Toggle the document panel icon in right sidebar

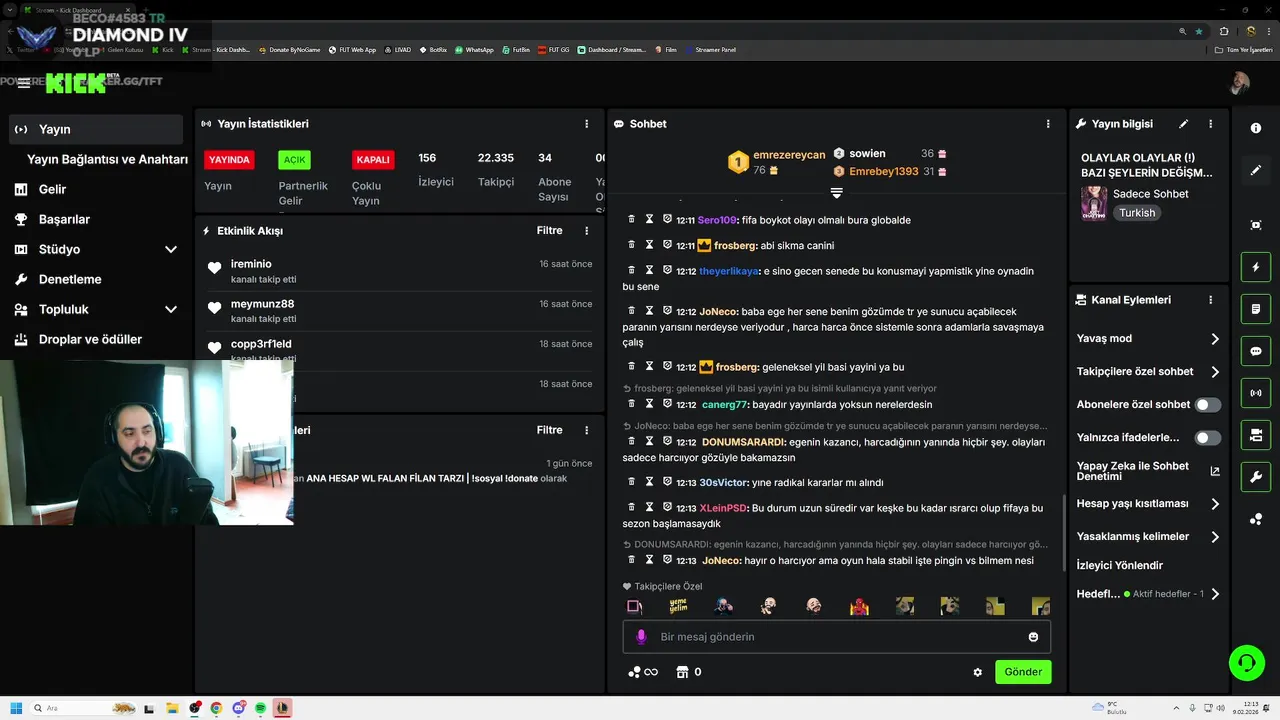click(x=1256, y=309)
